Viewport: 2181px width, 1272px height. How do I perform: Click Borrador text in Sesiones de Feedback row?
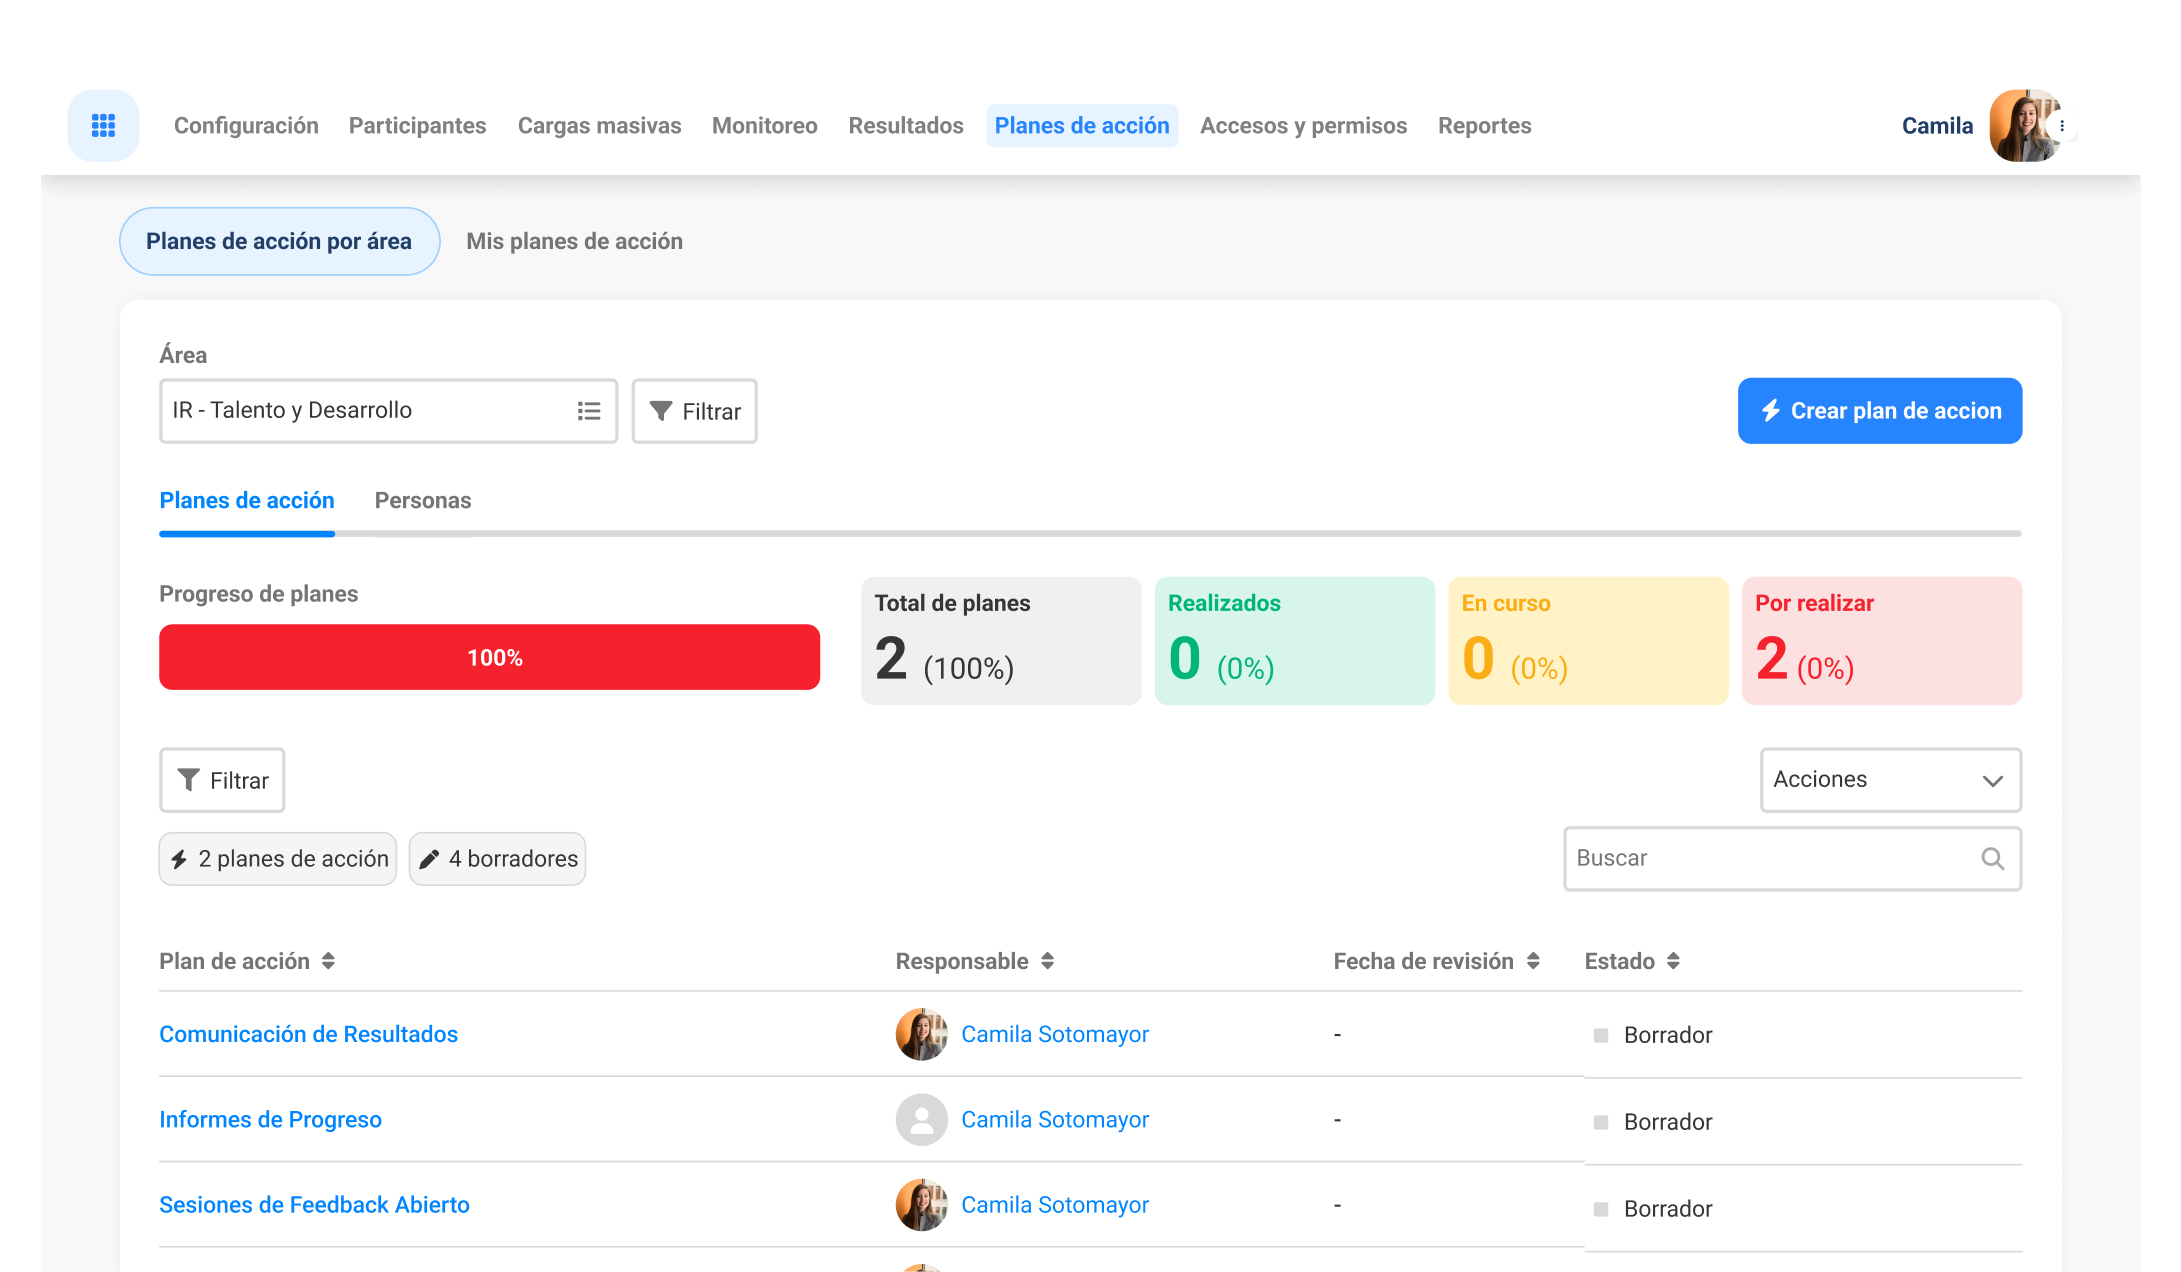click(1668, 1209)
